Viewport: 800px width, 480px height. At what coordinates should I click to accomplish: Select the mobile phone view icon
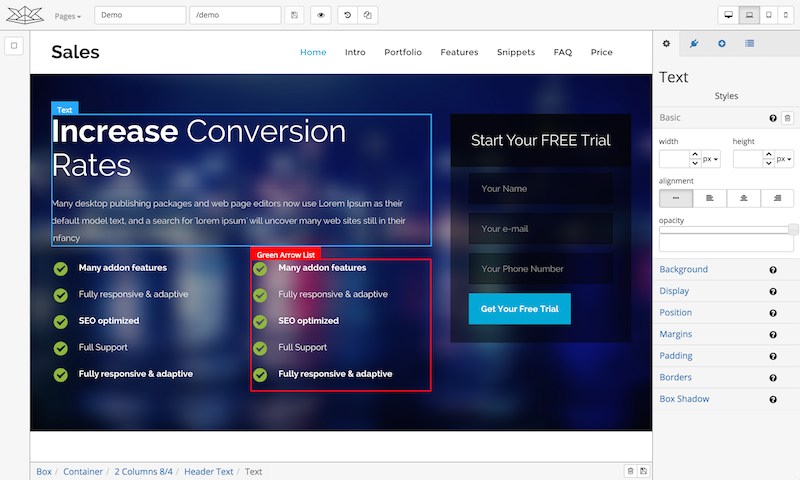coord(785,16)
